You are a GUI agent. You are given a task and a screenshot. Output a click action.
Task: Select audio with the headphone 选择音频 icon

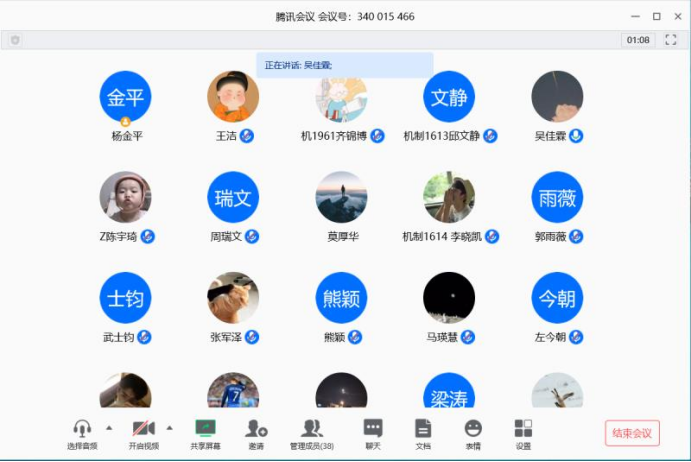tap(82, 428)
